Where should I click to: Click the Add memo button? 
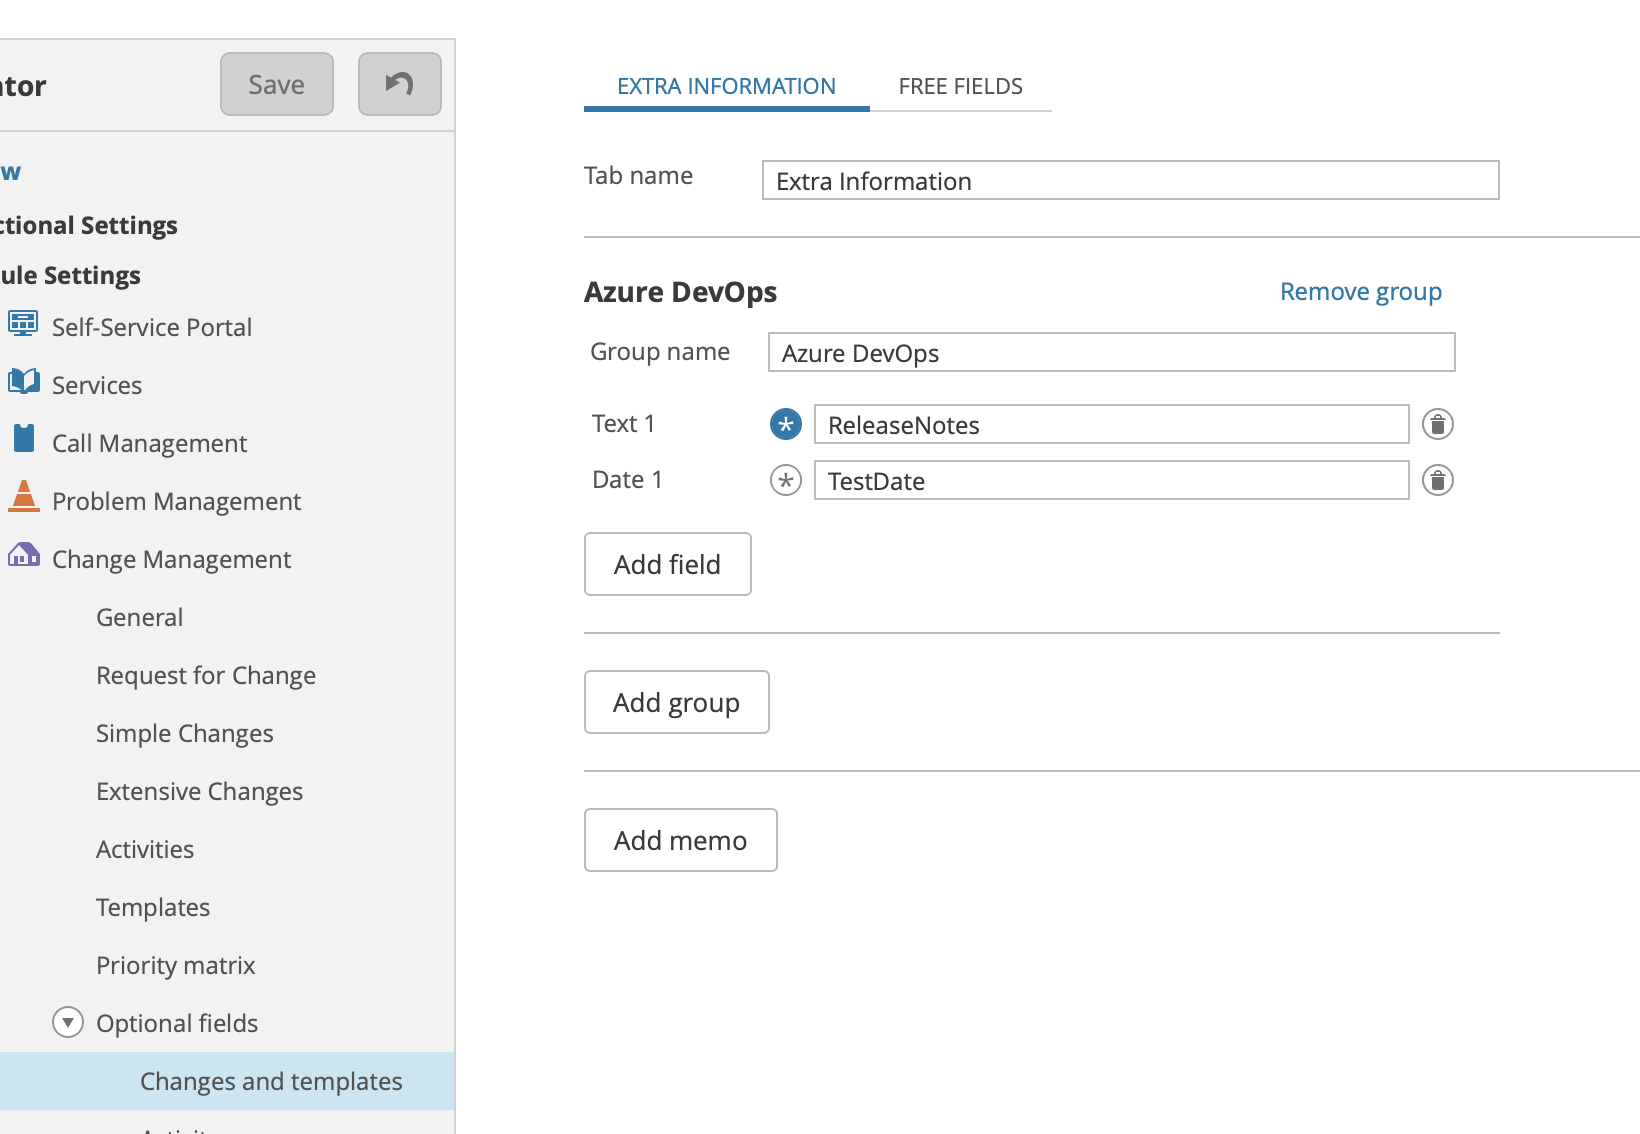tap(680, 840)
